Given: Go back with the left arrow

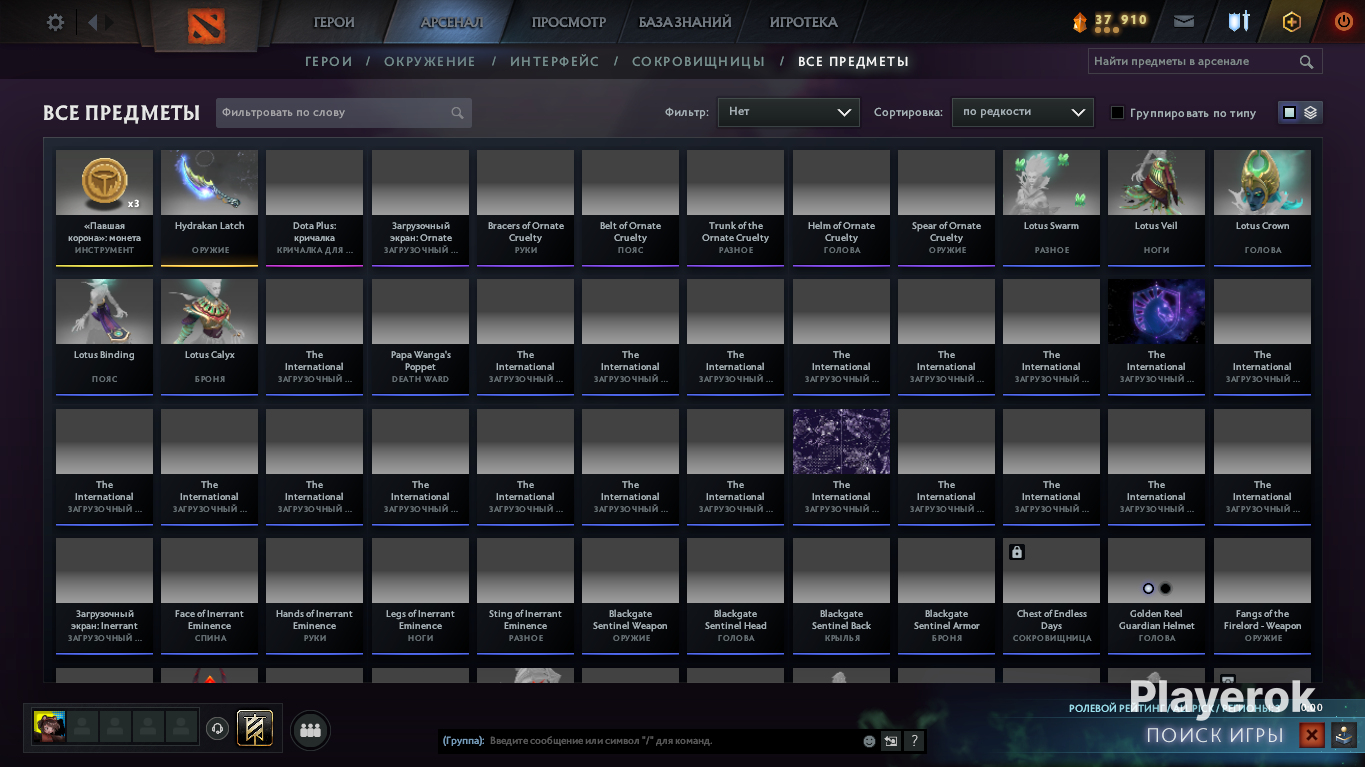Looking at the screenshot, I should tap(92, 22).
